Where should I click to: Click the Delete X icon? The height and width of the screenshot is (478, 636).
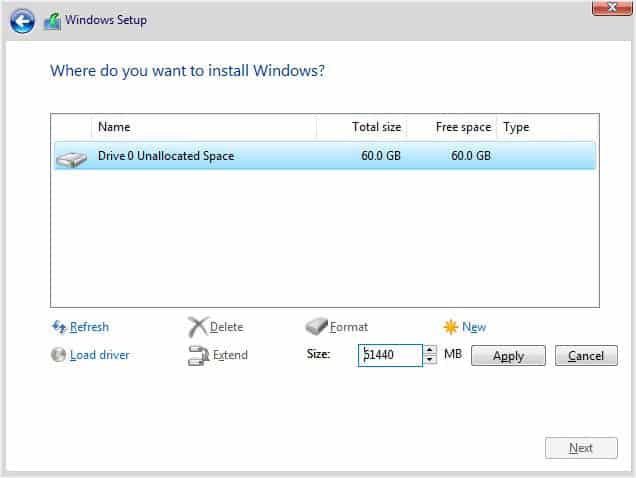[198, 327]
